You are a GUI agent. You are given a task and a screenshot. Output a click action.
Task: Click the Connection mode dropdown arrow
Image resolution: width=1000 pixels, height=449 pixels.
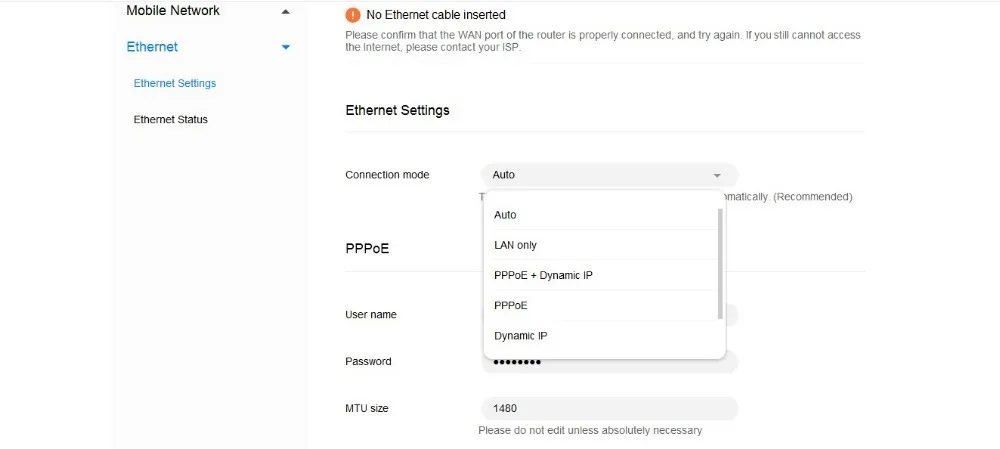point(717,175)
